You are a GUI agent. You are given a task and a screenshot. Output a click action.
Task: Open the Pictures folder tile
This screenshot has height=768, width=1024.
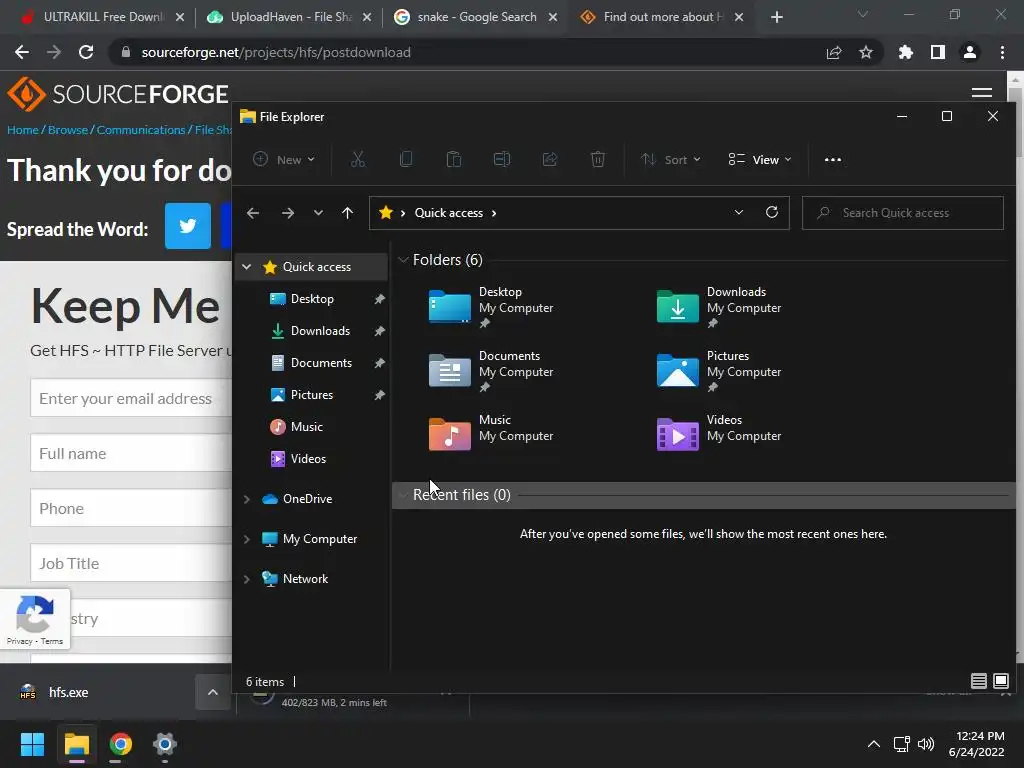point(721,371)
